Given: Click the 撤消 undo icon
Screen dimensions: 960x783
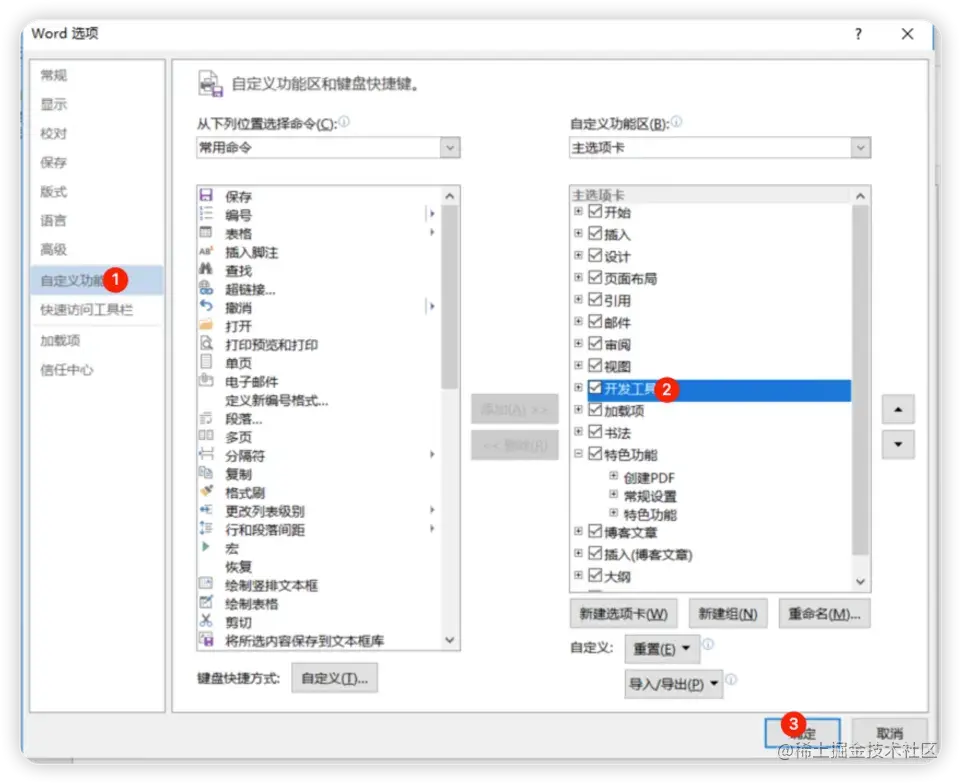Looking at the screenshot, I should (206, 306).
